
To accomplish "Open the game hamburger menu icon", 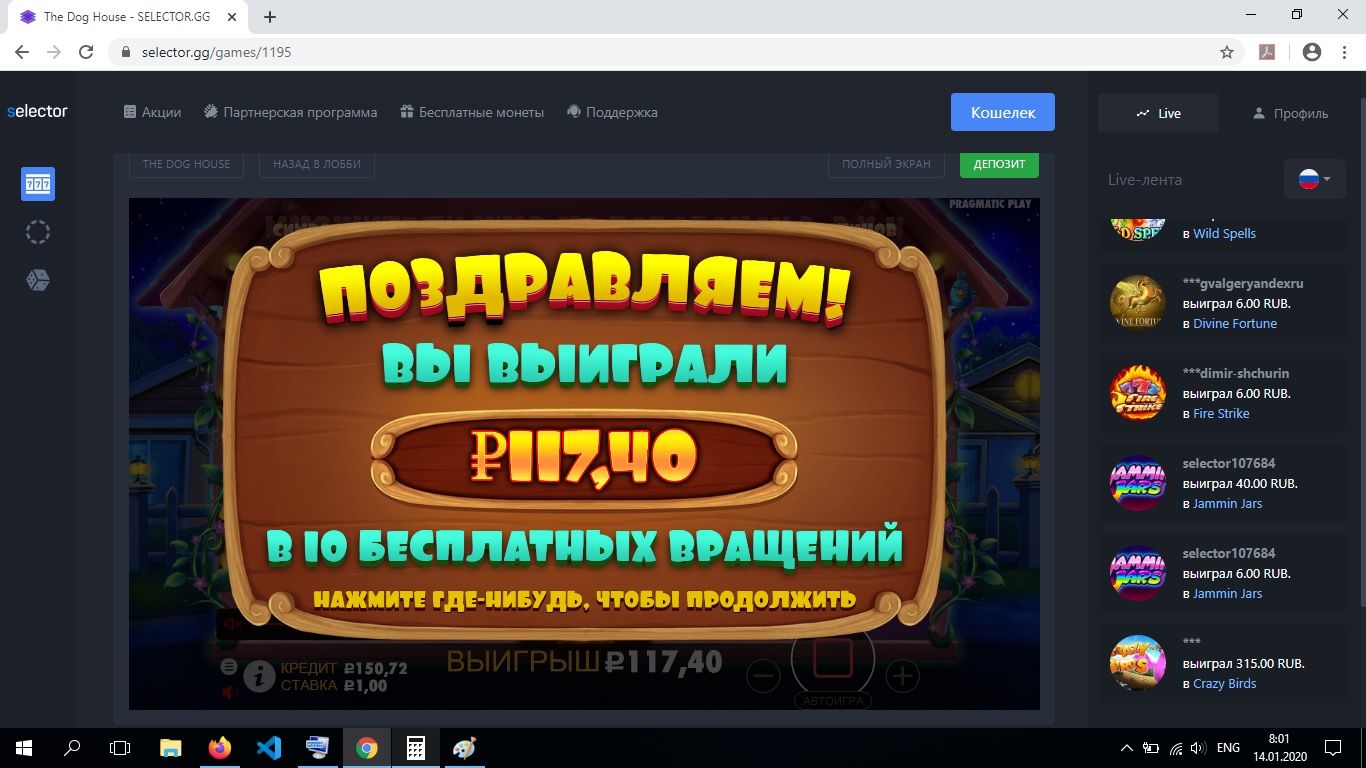I will point(228,667).
